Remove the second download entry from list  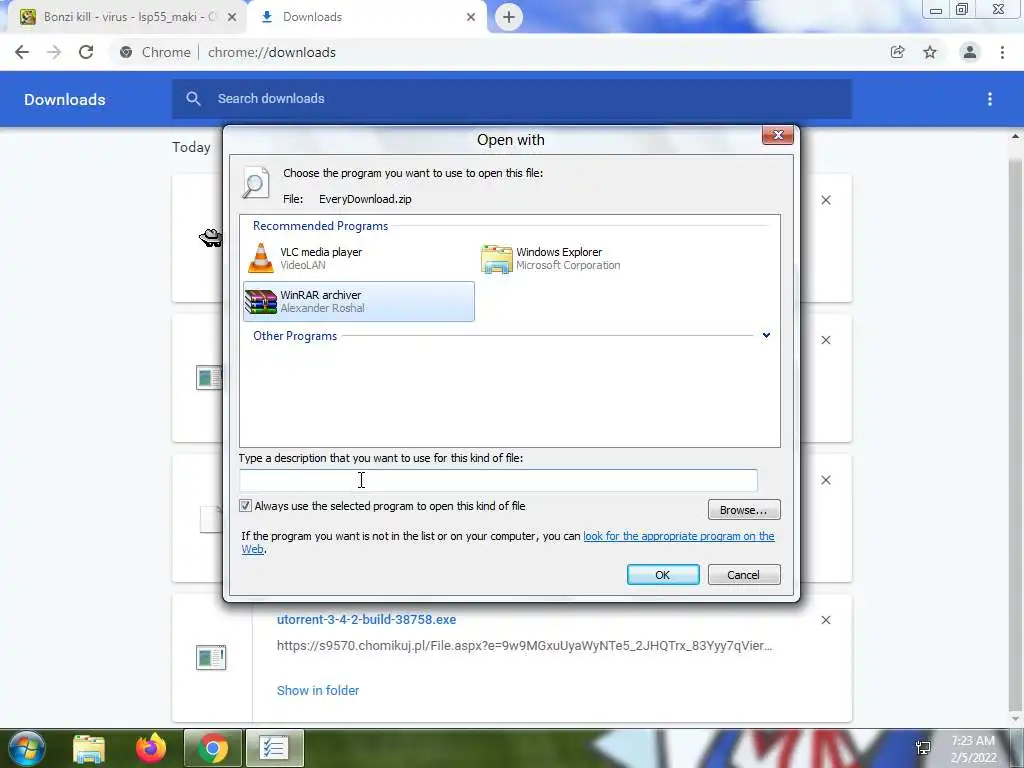pos(826,340)
